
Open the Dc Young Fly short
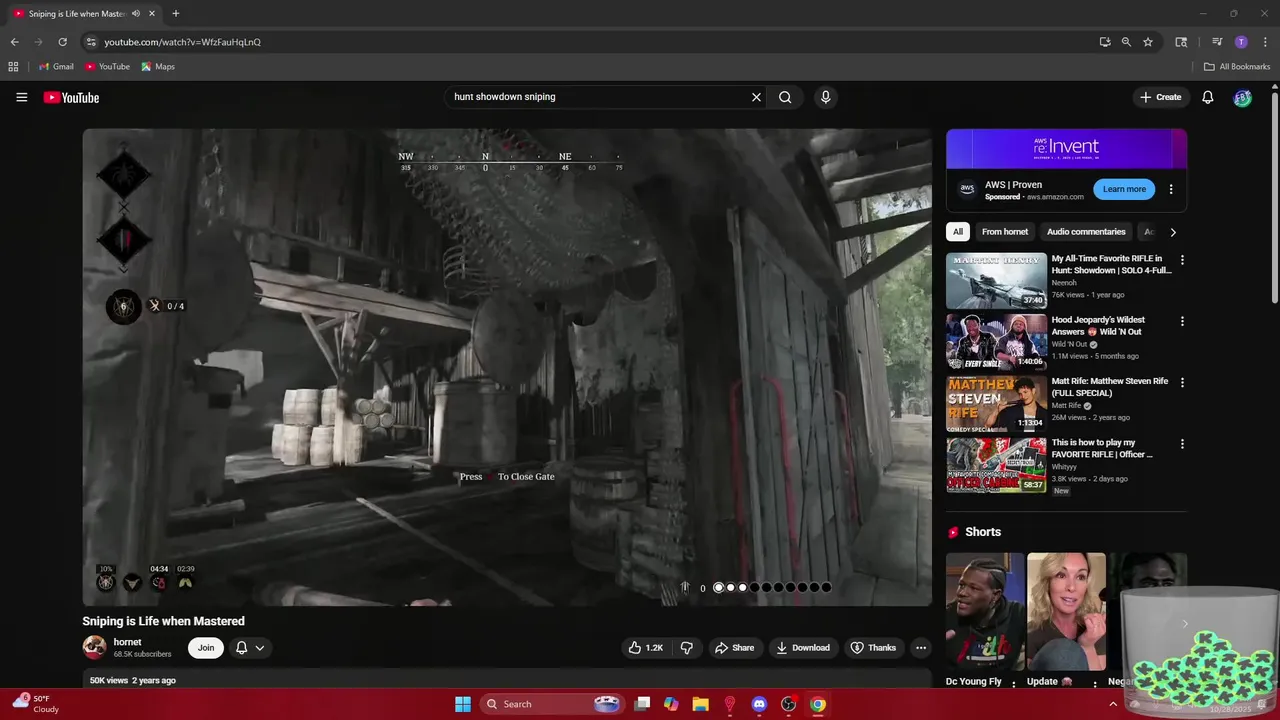(x=985, y=611)
